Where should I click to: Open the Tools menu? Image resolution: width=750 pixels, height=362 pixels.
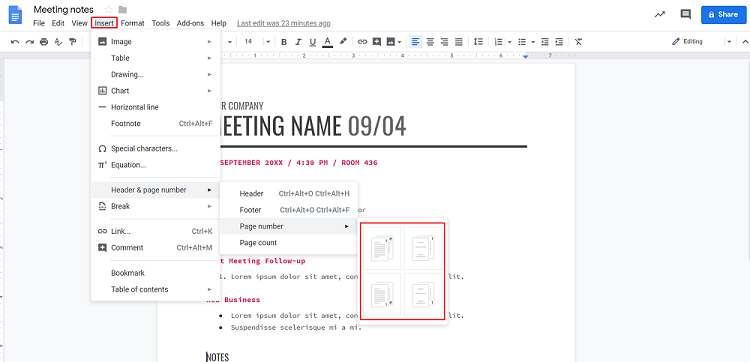(161, 23)
